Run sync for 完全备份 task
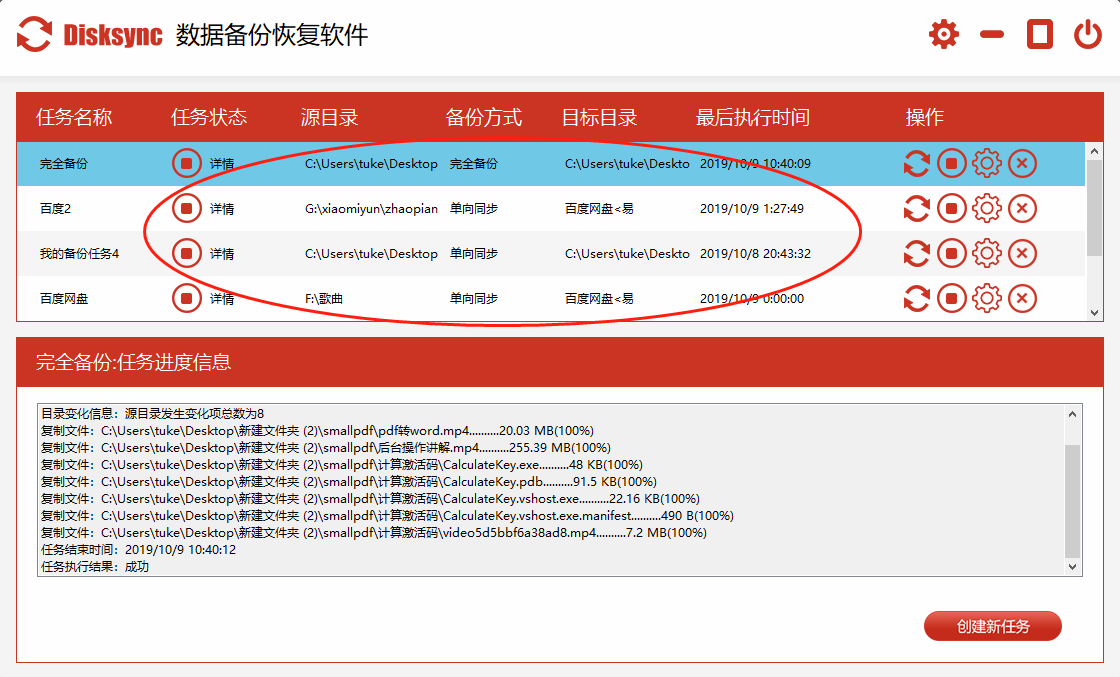 point(916,163)
